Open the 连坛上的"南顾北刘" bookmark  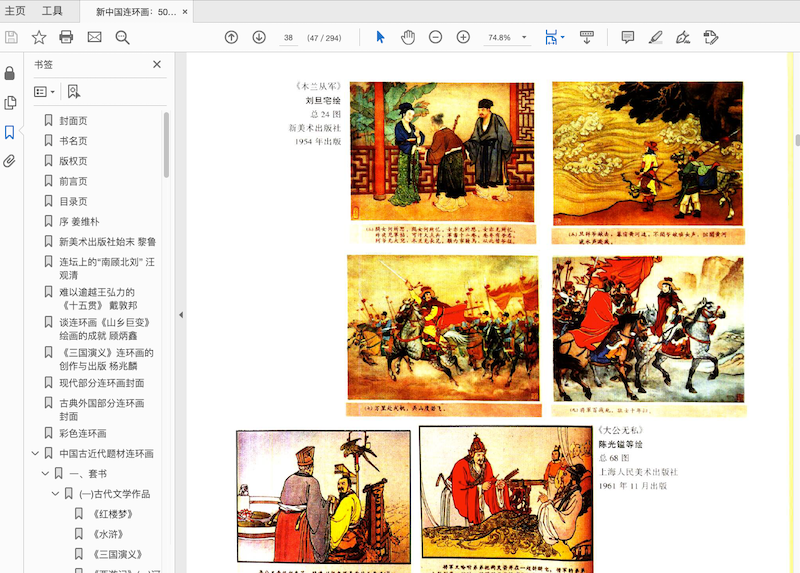[107, 268]
